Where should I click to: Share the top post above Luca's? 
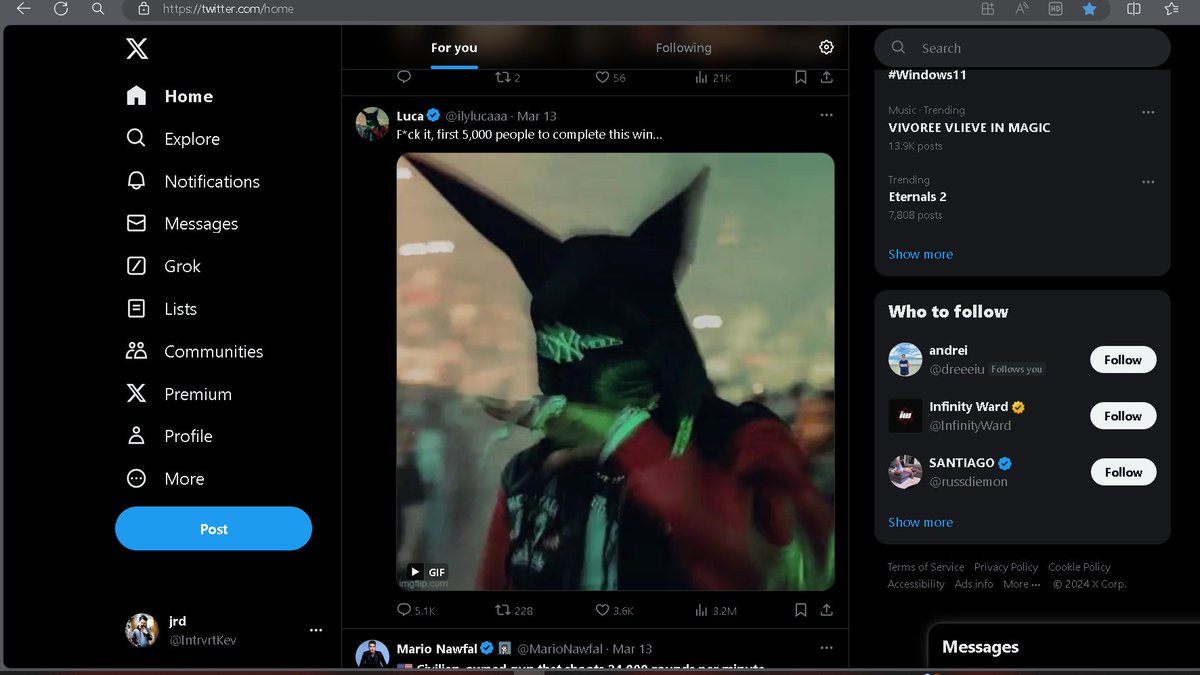click(827, 77)
